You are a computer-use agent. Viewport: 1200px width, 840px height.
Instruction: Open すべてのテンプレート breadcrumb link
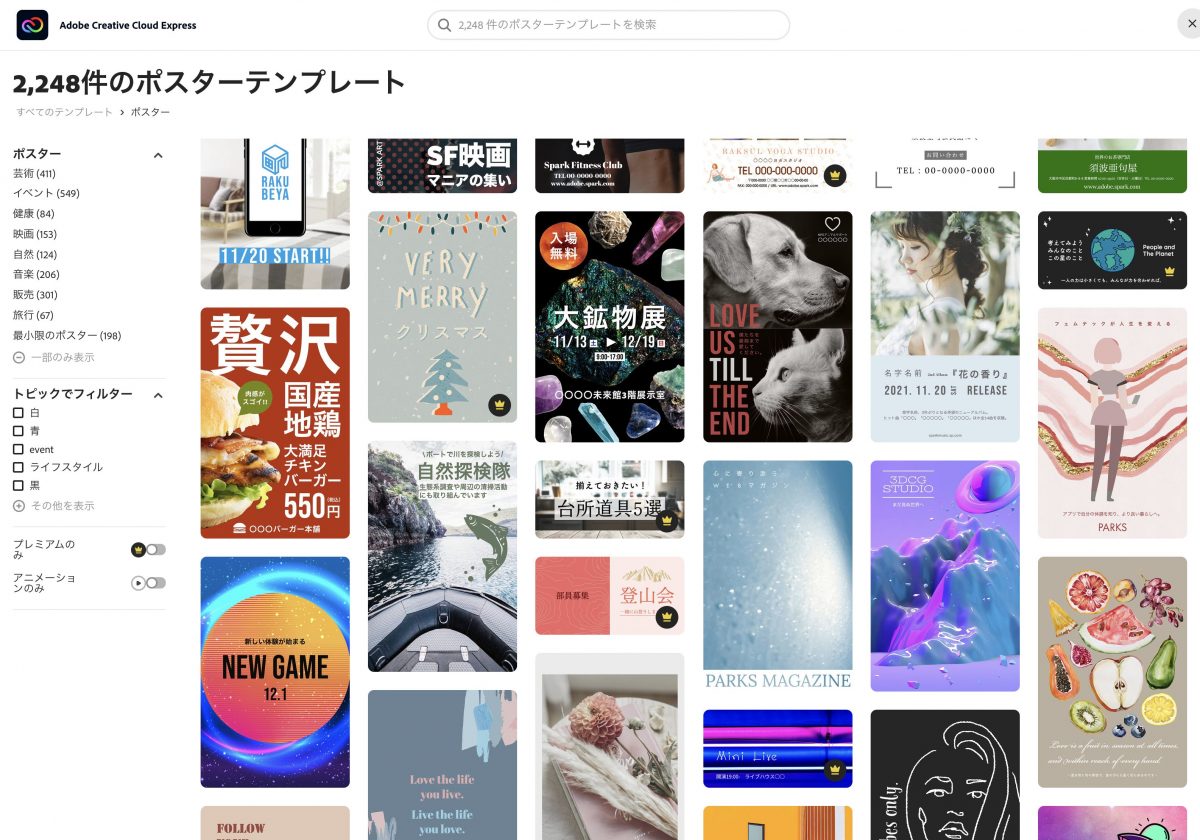(x=64, y=112)
